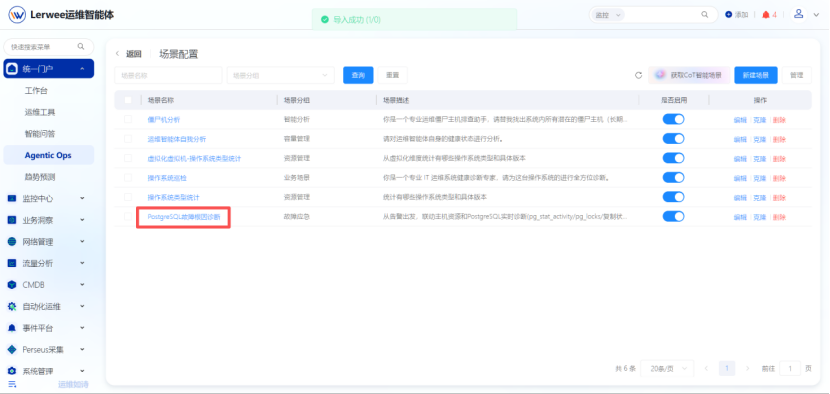Tick the checkbox for 运维智能体自我分析 row
The image size is (830, 394).
pos(128,139)
